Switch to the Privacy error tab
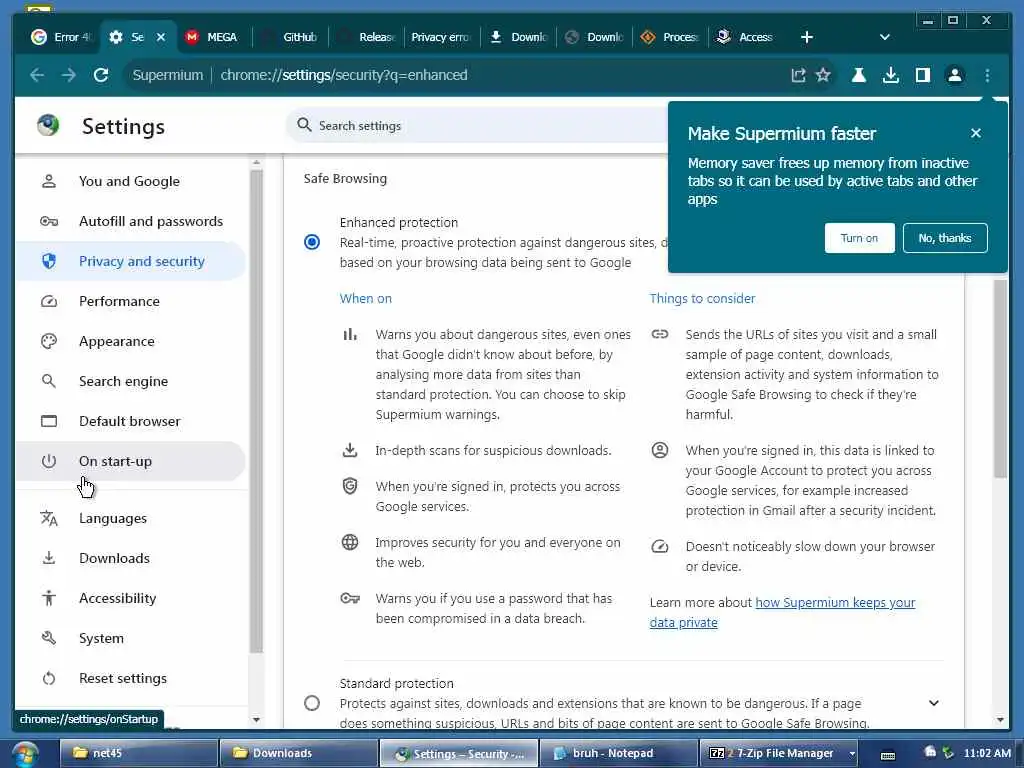The height and width of the screenshot is (768, 1024). click(441, 37)
